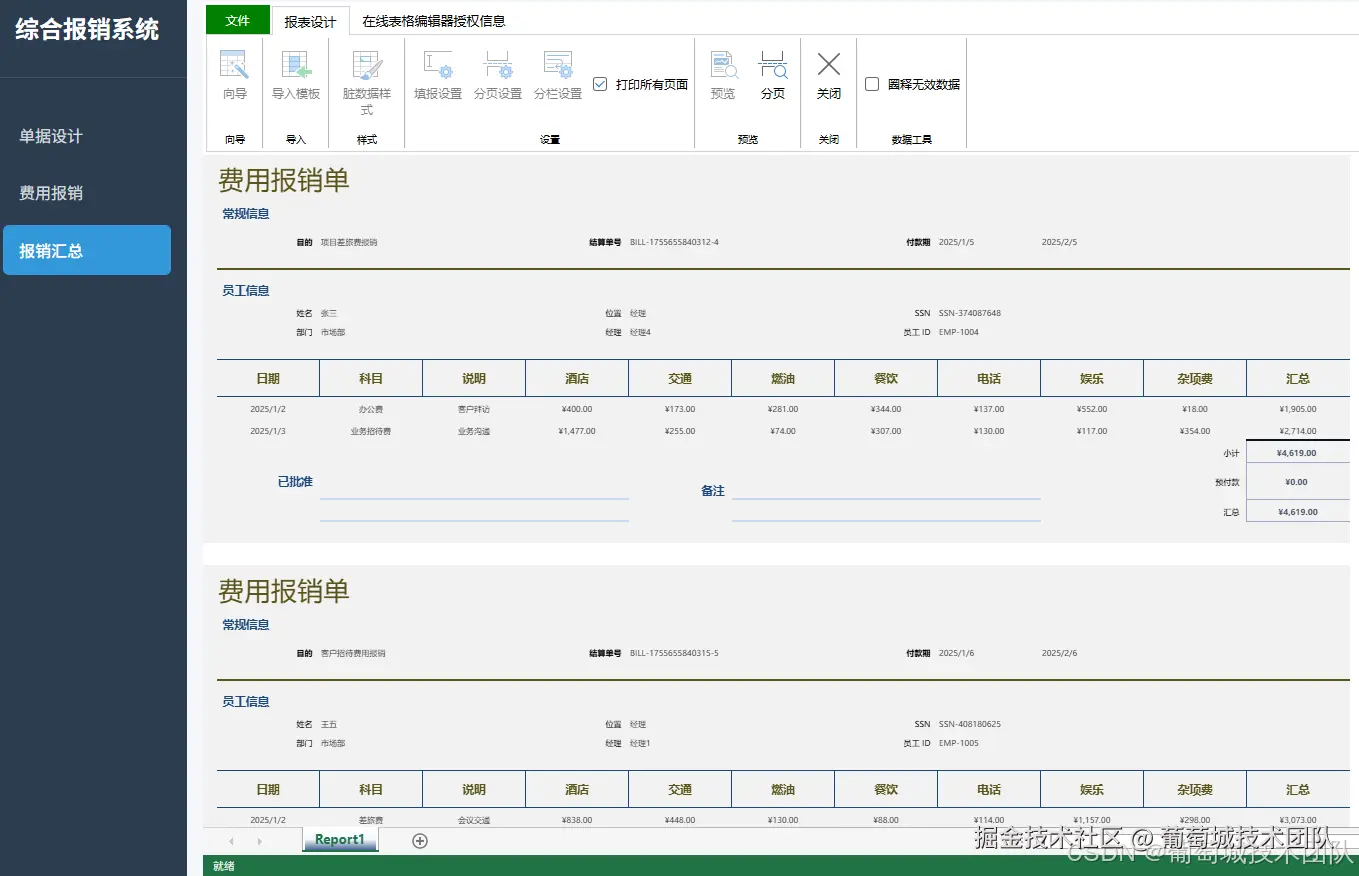Click the 备注 remarks line field
This screenshot has width=1359, height=876.
tap(886, 487)
